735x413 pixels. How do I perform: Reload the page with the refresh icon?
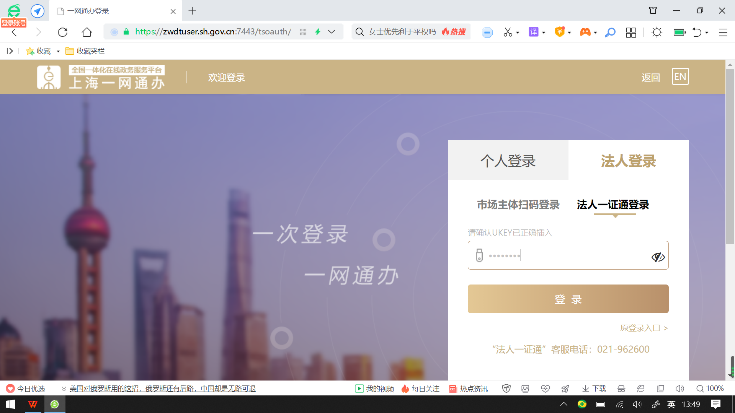pos(62,32)
